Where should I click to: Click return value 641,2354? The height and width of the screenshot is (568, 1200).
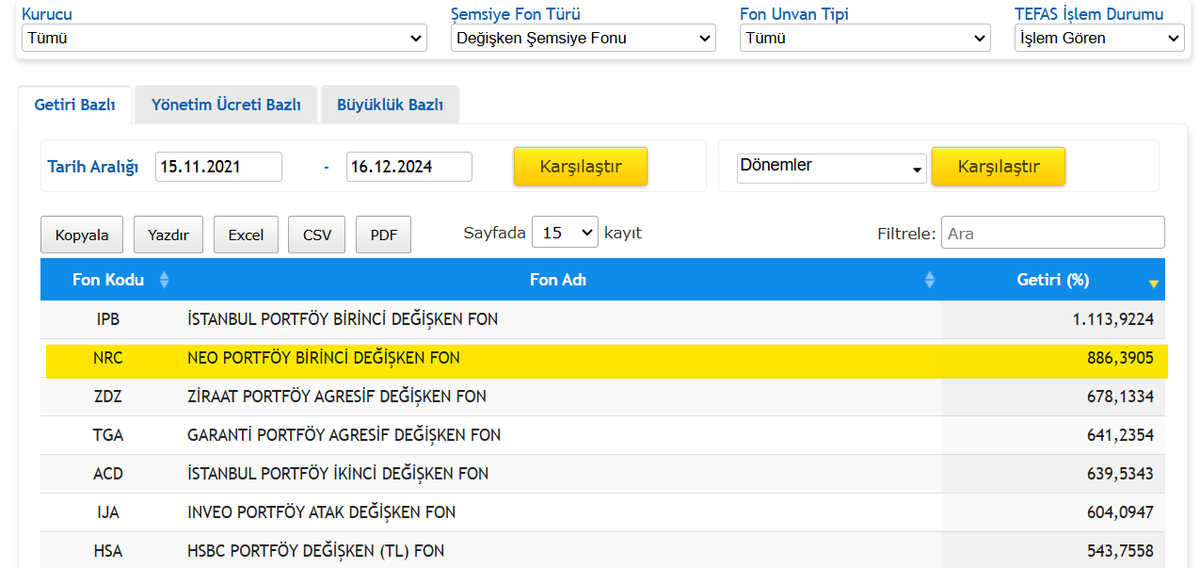click(1121, 435)
